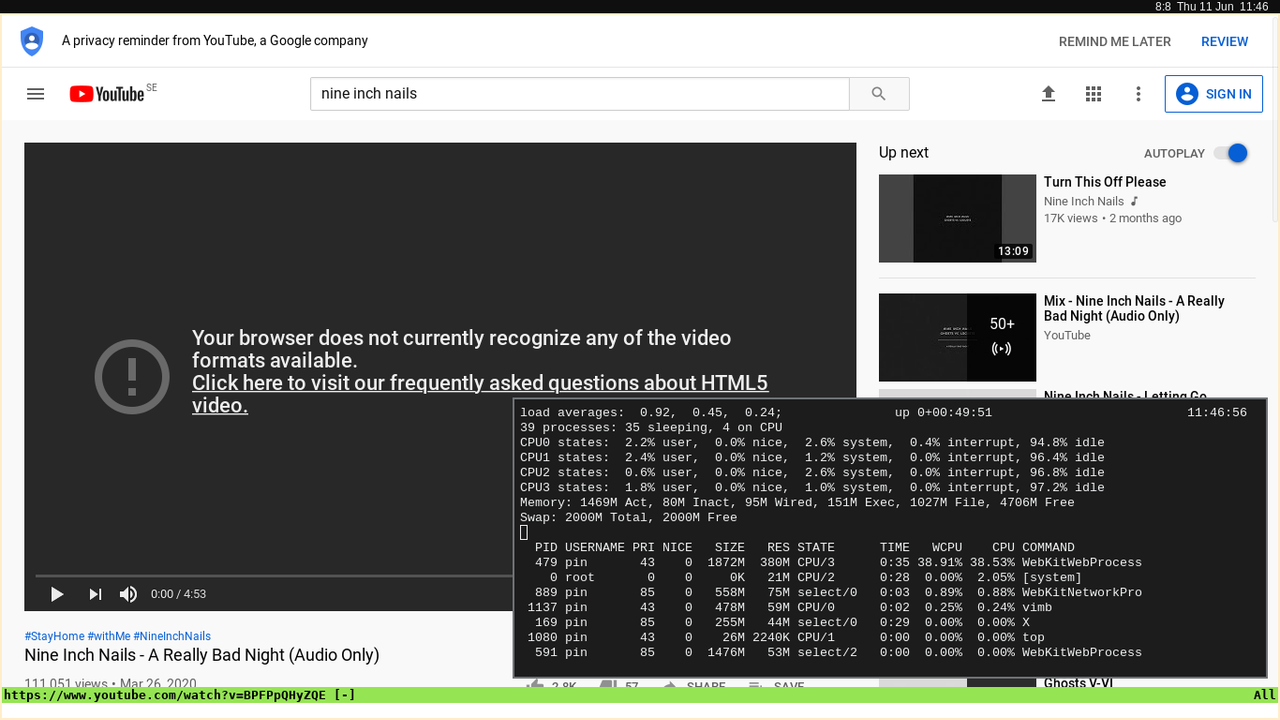Screen dimensions: 1280x720
Task: Click the CPU3 states line
Action: pyautogui.click(x=812, y=488)
